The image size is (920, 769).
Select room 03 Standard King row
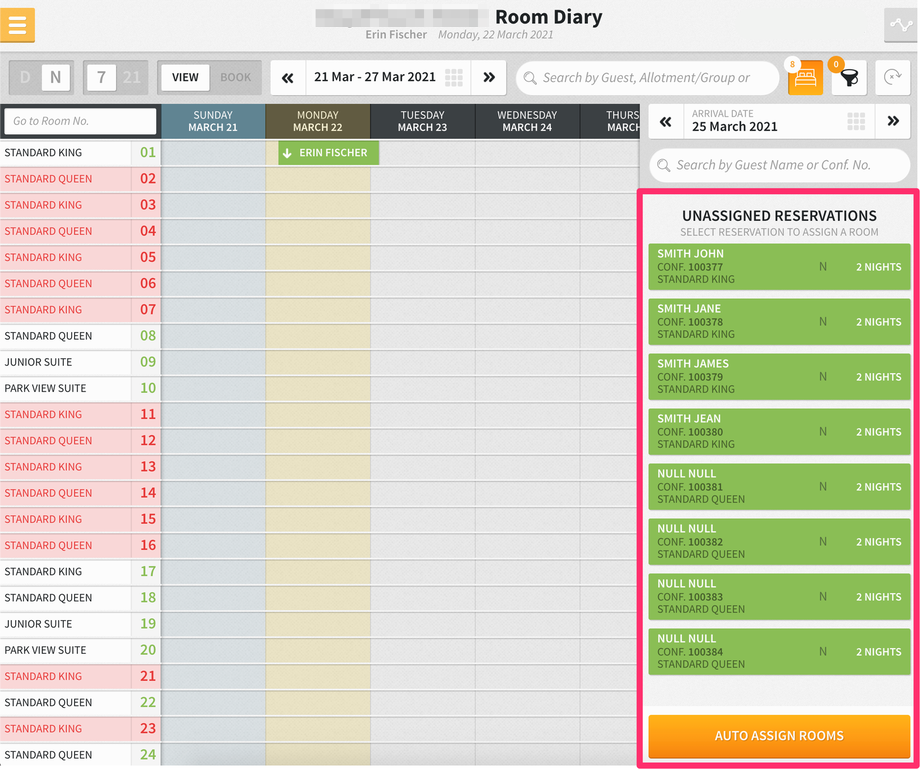tap(80, 205)
